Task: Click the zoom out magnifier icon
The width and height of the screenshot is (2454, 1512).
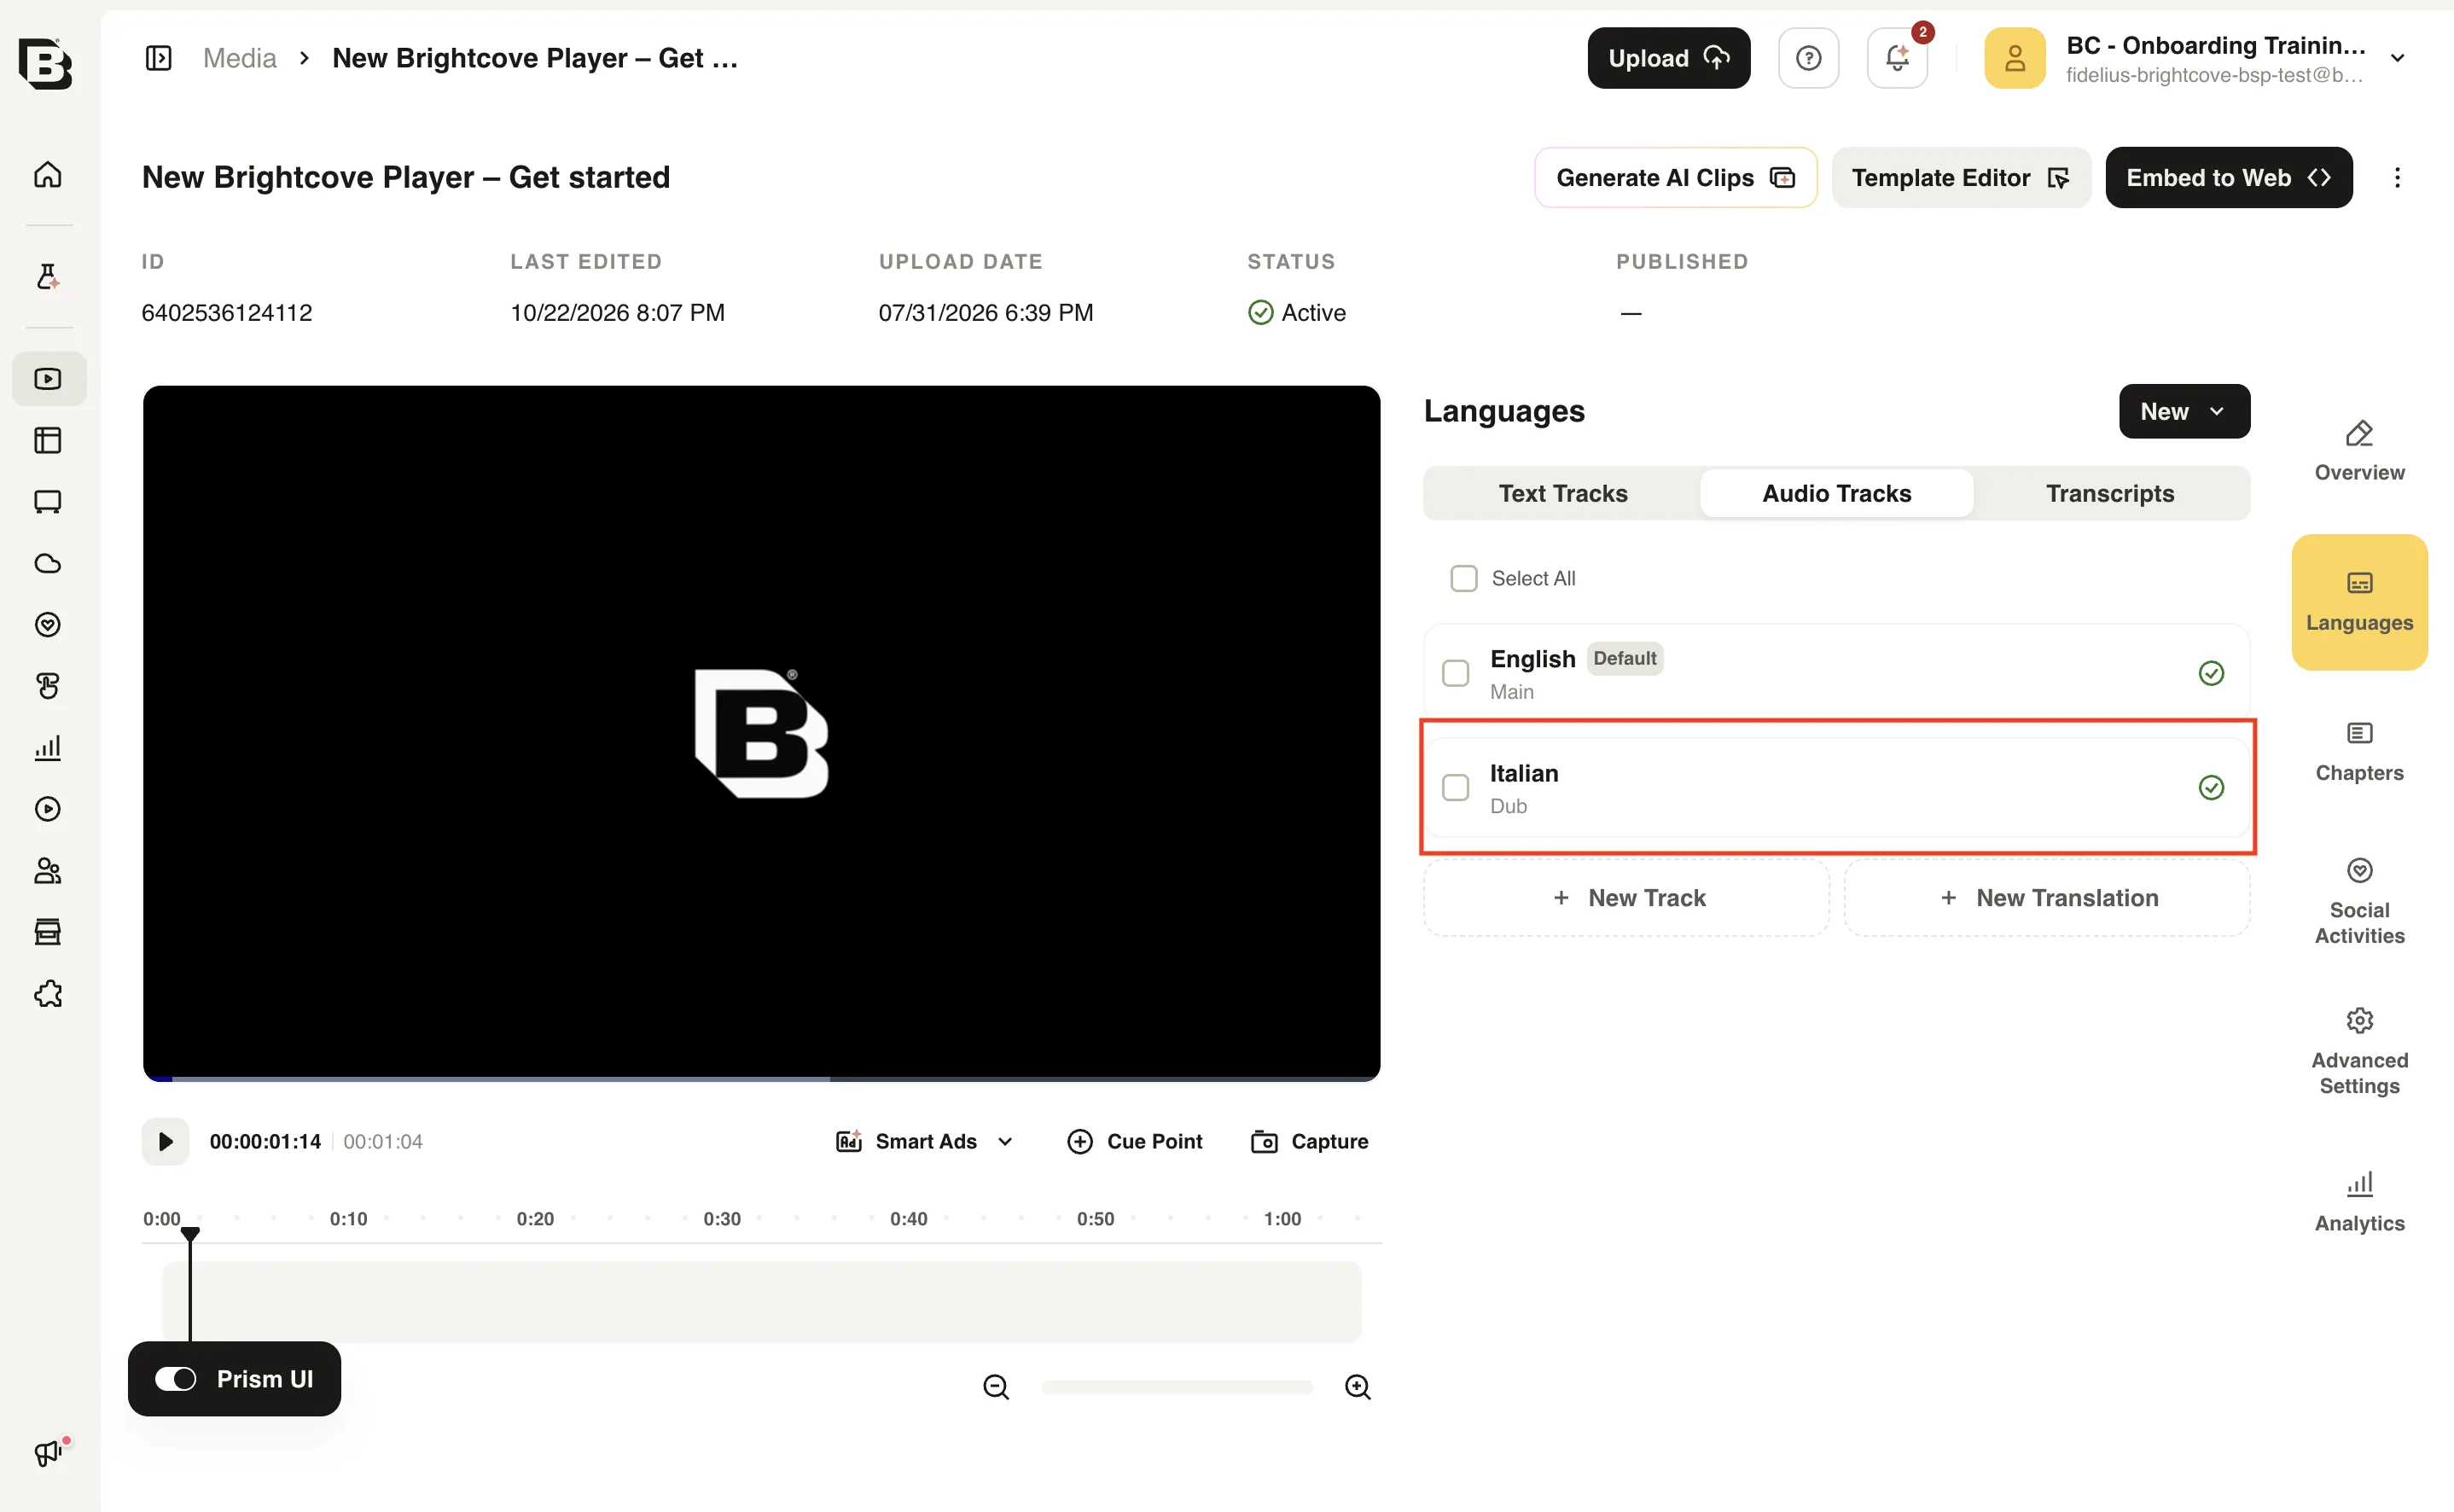Action: click(996, 1387)
